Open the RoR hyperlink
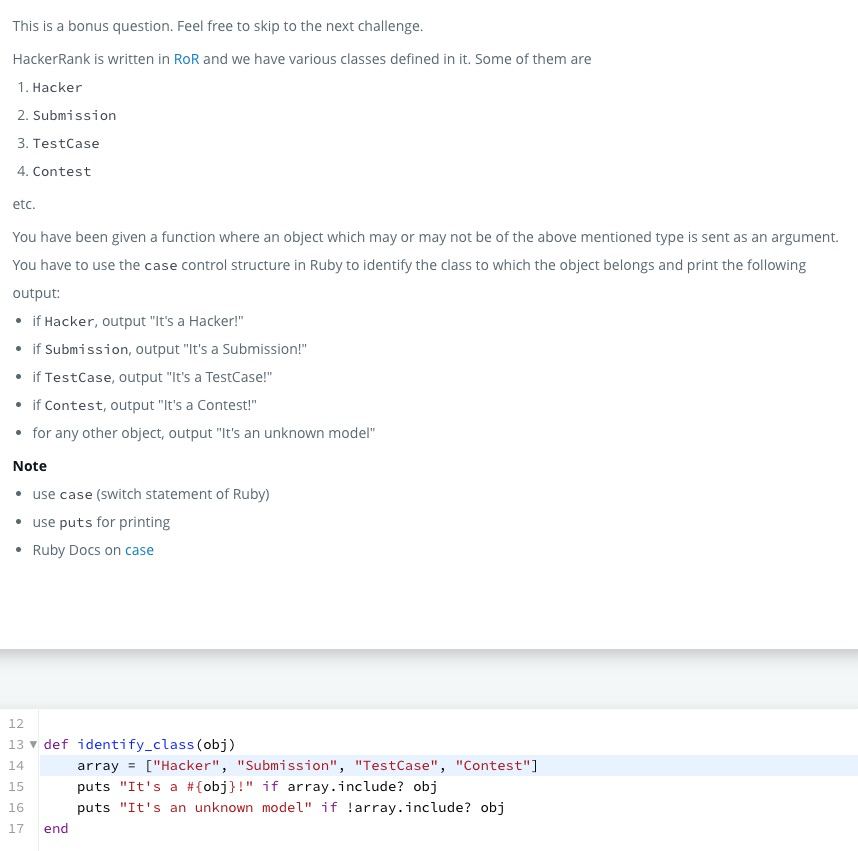858x851 pixels. [186, 59]
